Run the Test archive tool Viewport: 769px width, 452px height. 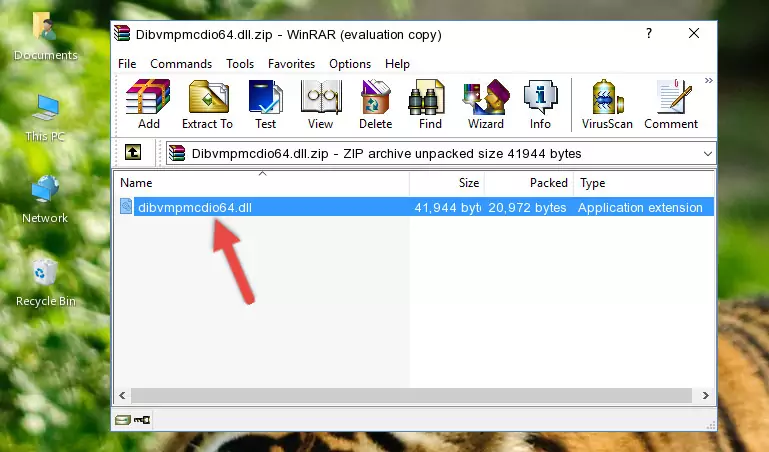point(265,104)
